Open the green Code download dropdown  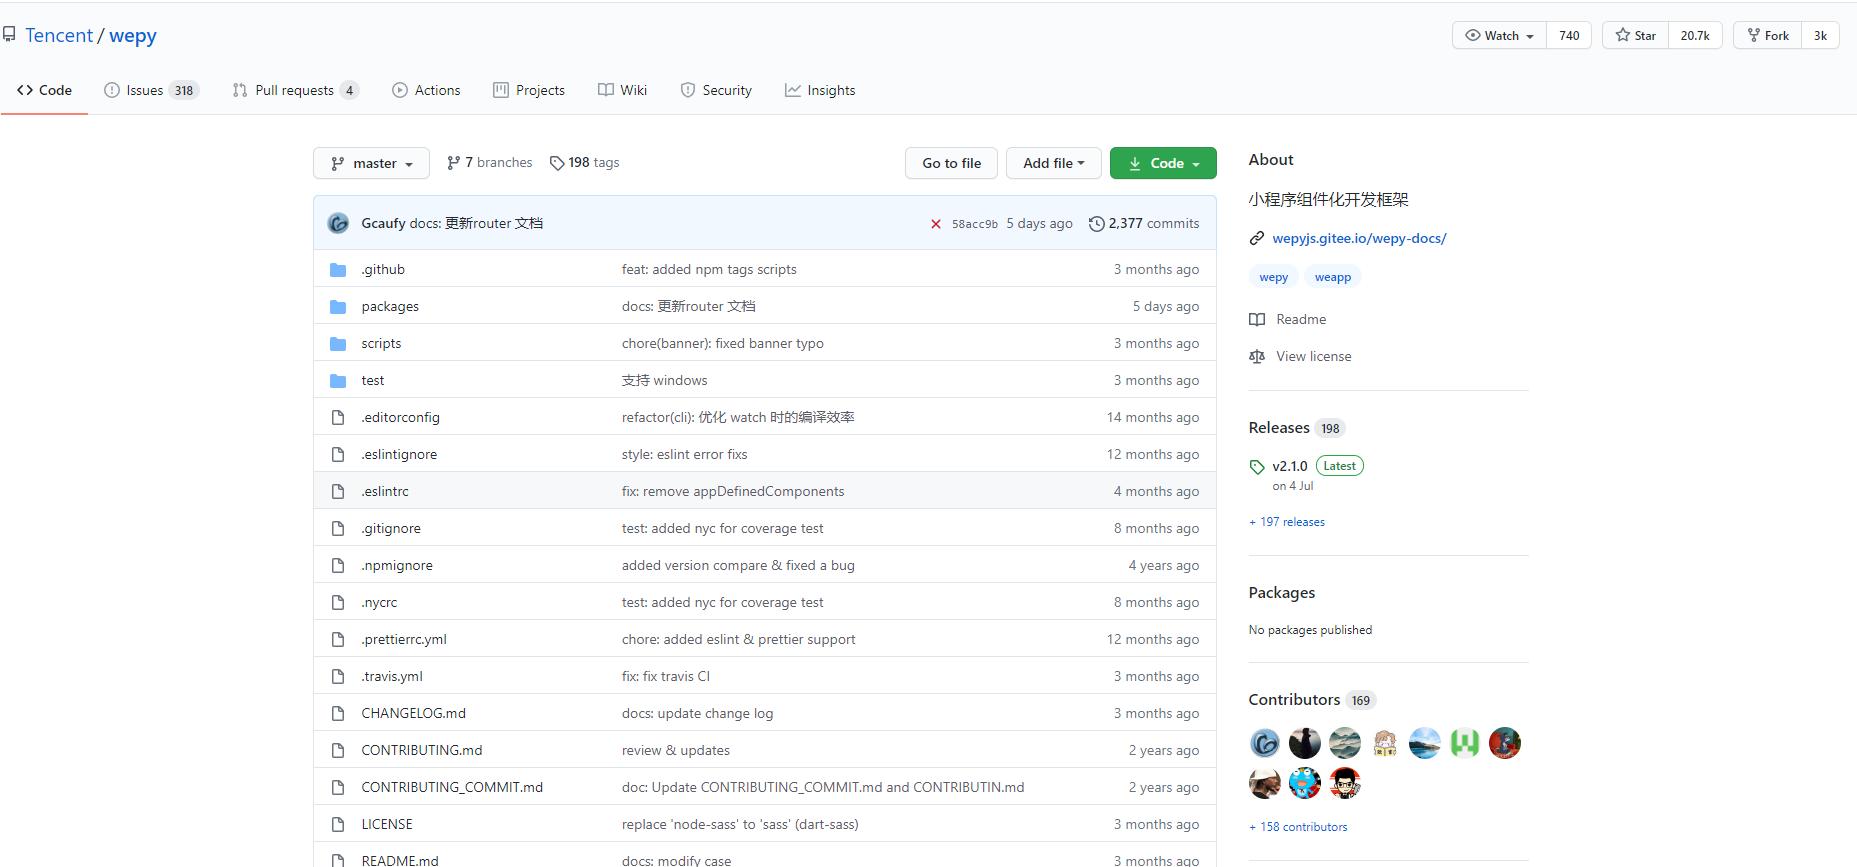(1163, 163)
